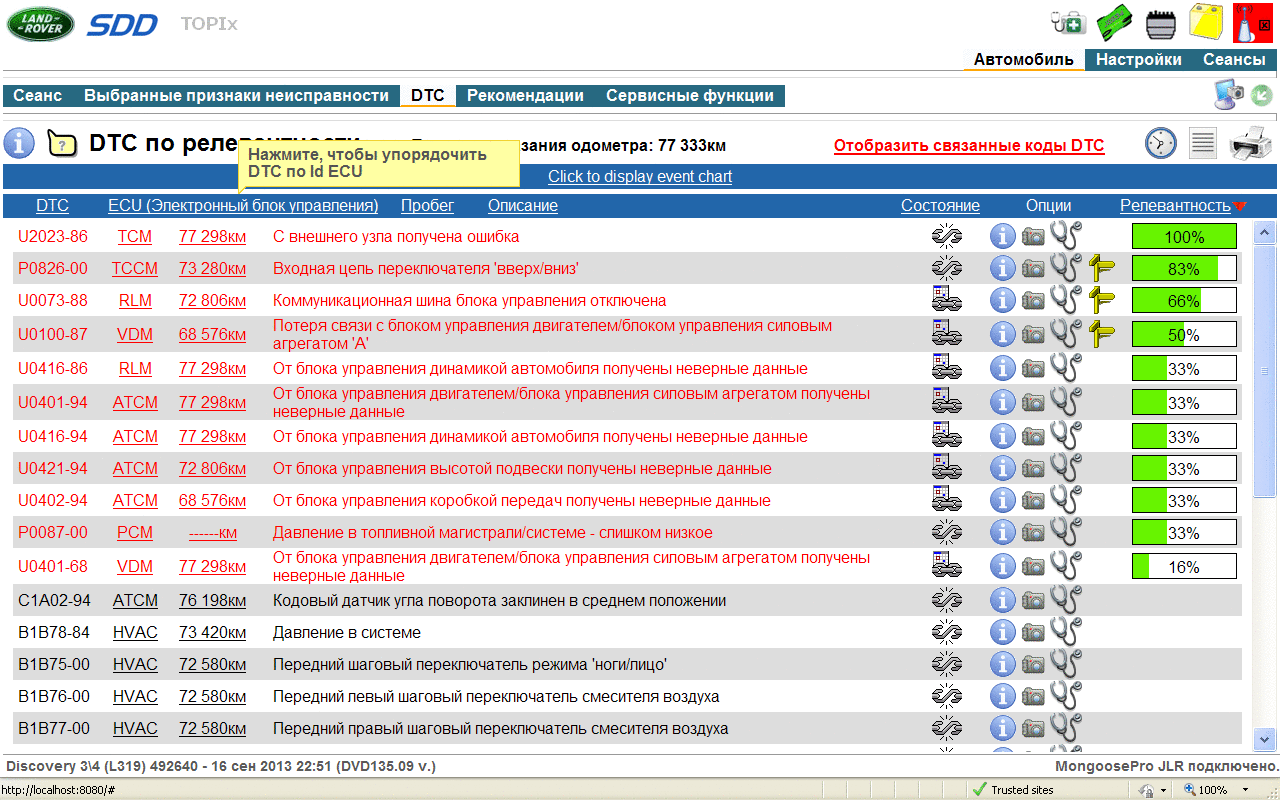The image size is (1280, 800).
Task: Click the scrollbar down arrow
Action: pyautogui.click(x=1265, y=739)
